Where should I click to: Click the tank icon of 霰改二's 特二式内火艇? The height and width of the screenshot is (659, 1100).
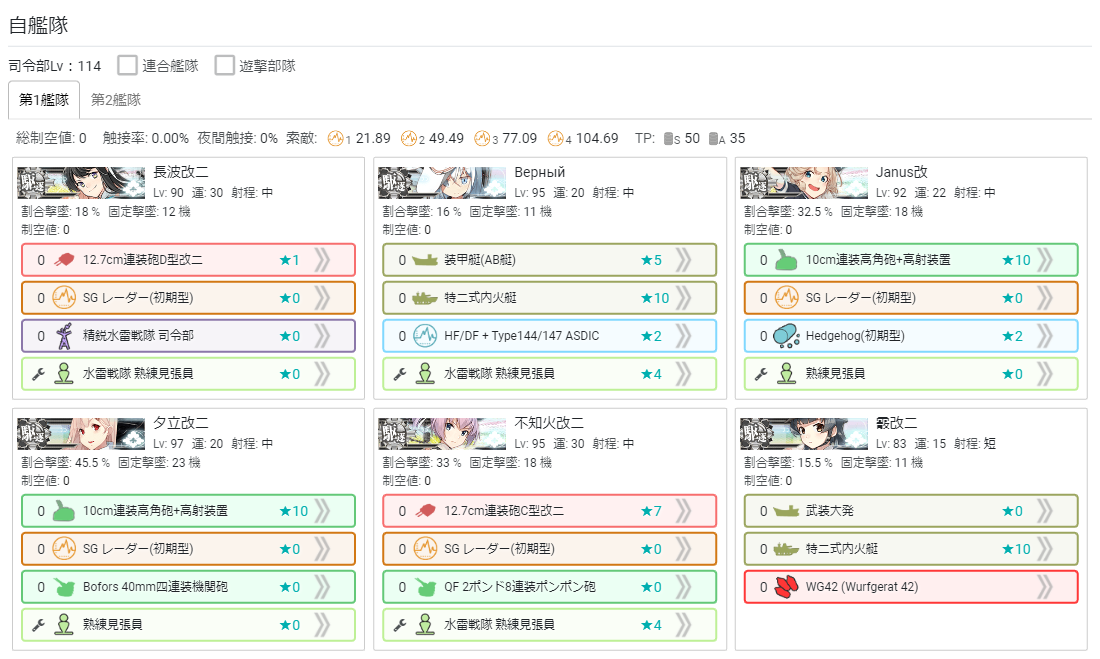pos(786,549)
